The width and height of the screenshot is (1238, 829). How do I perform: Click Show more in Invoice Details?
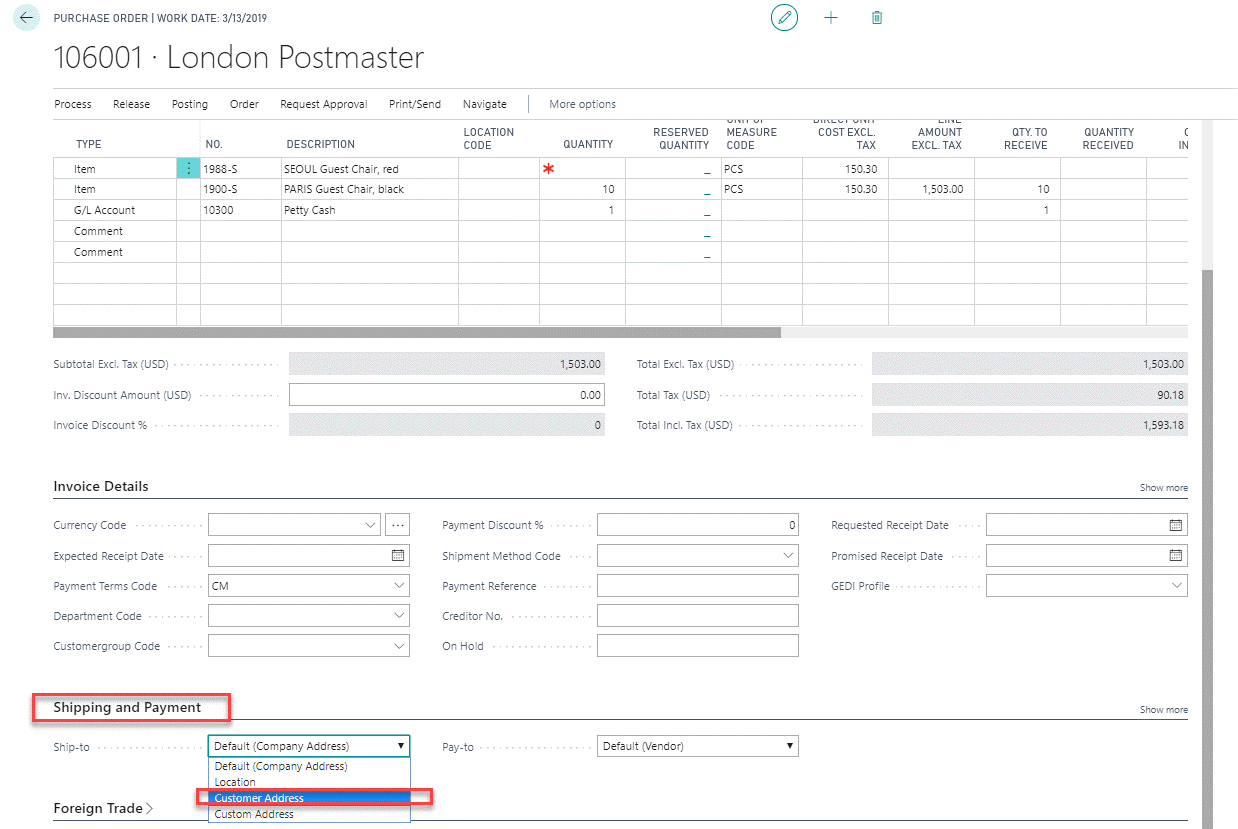pos(1163,488)
